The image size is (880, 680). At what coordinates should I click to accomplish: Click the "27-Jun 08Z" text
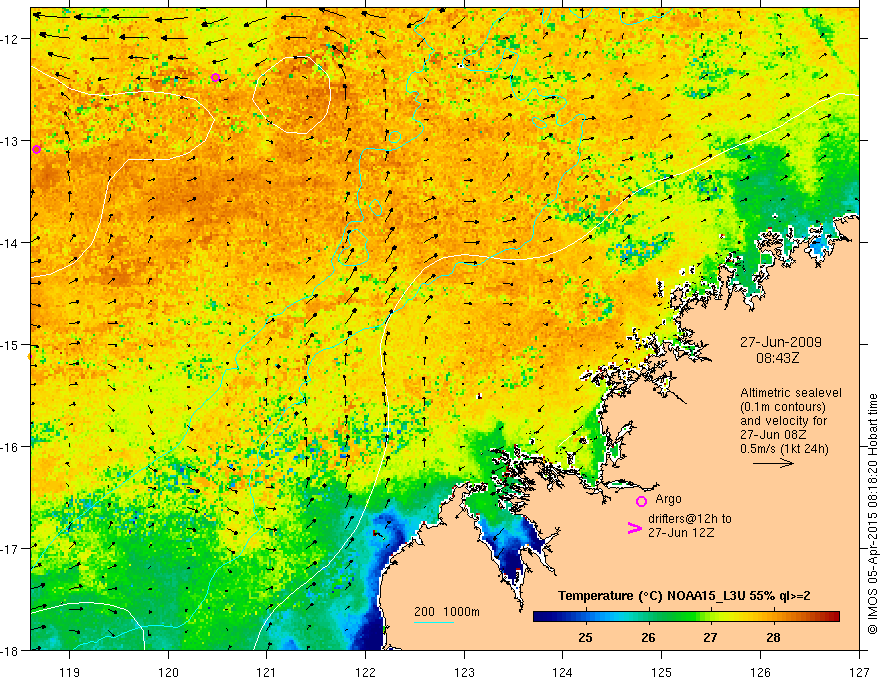[x=771, y=435]
